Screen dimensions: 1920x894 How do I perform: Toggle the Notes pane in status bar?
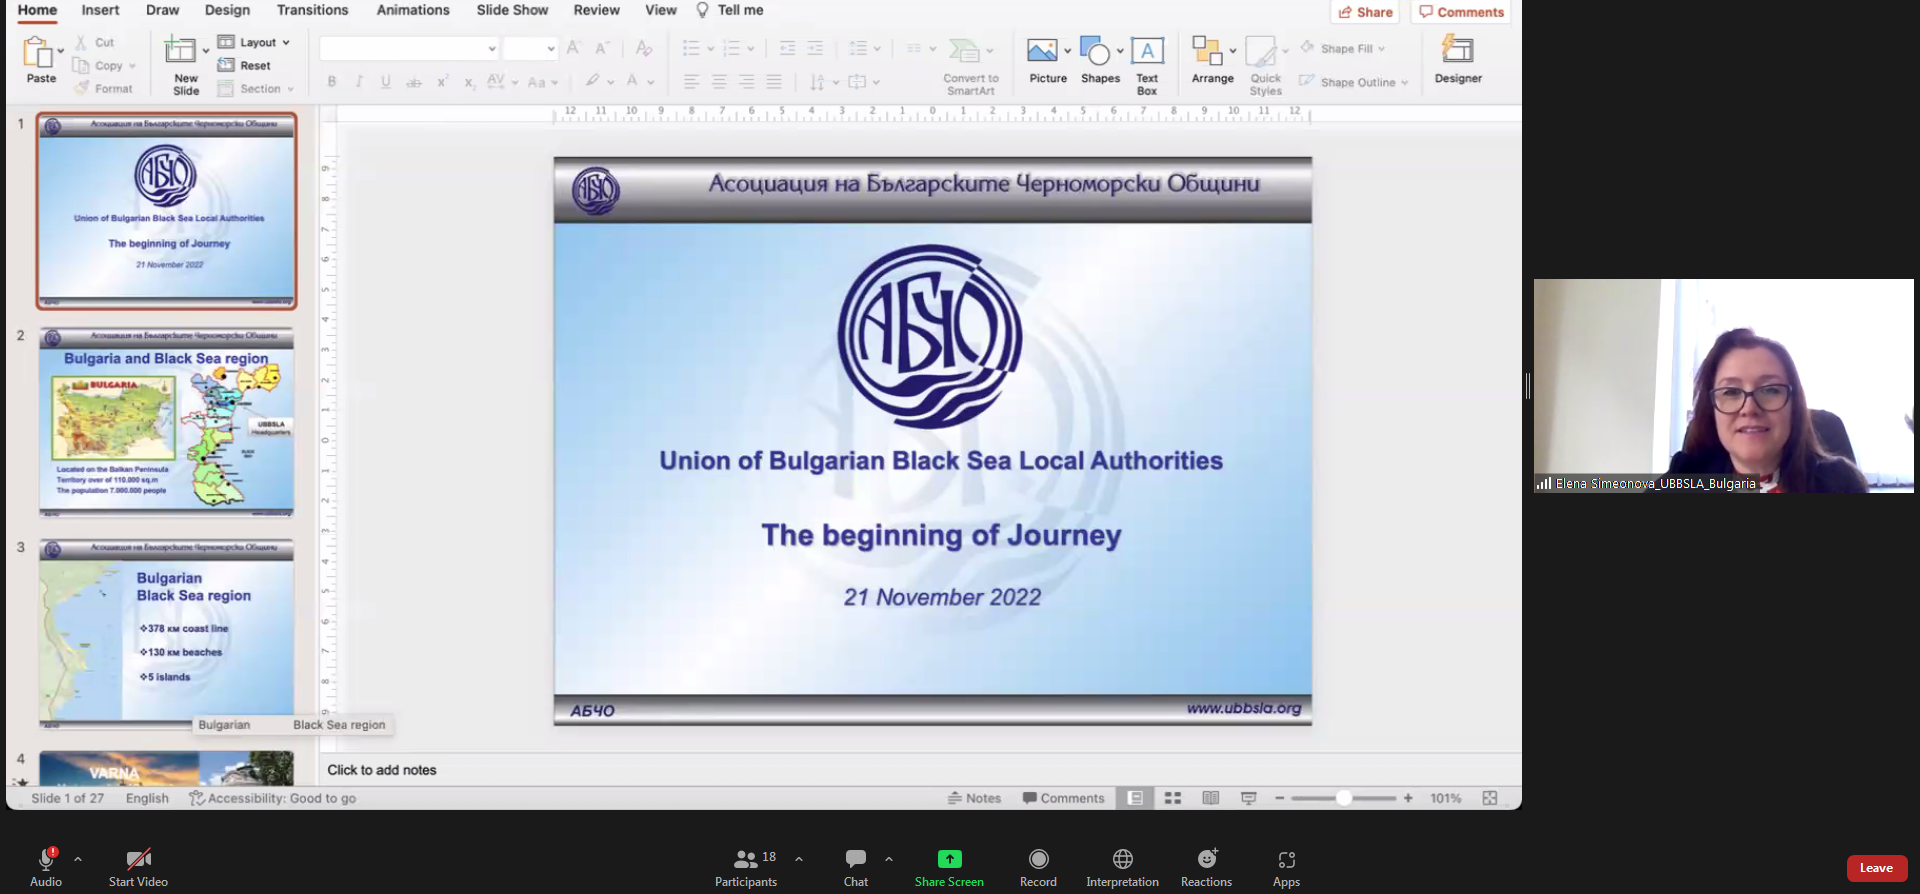point(975,798)
